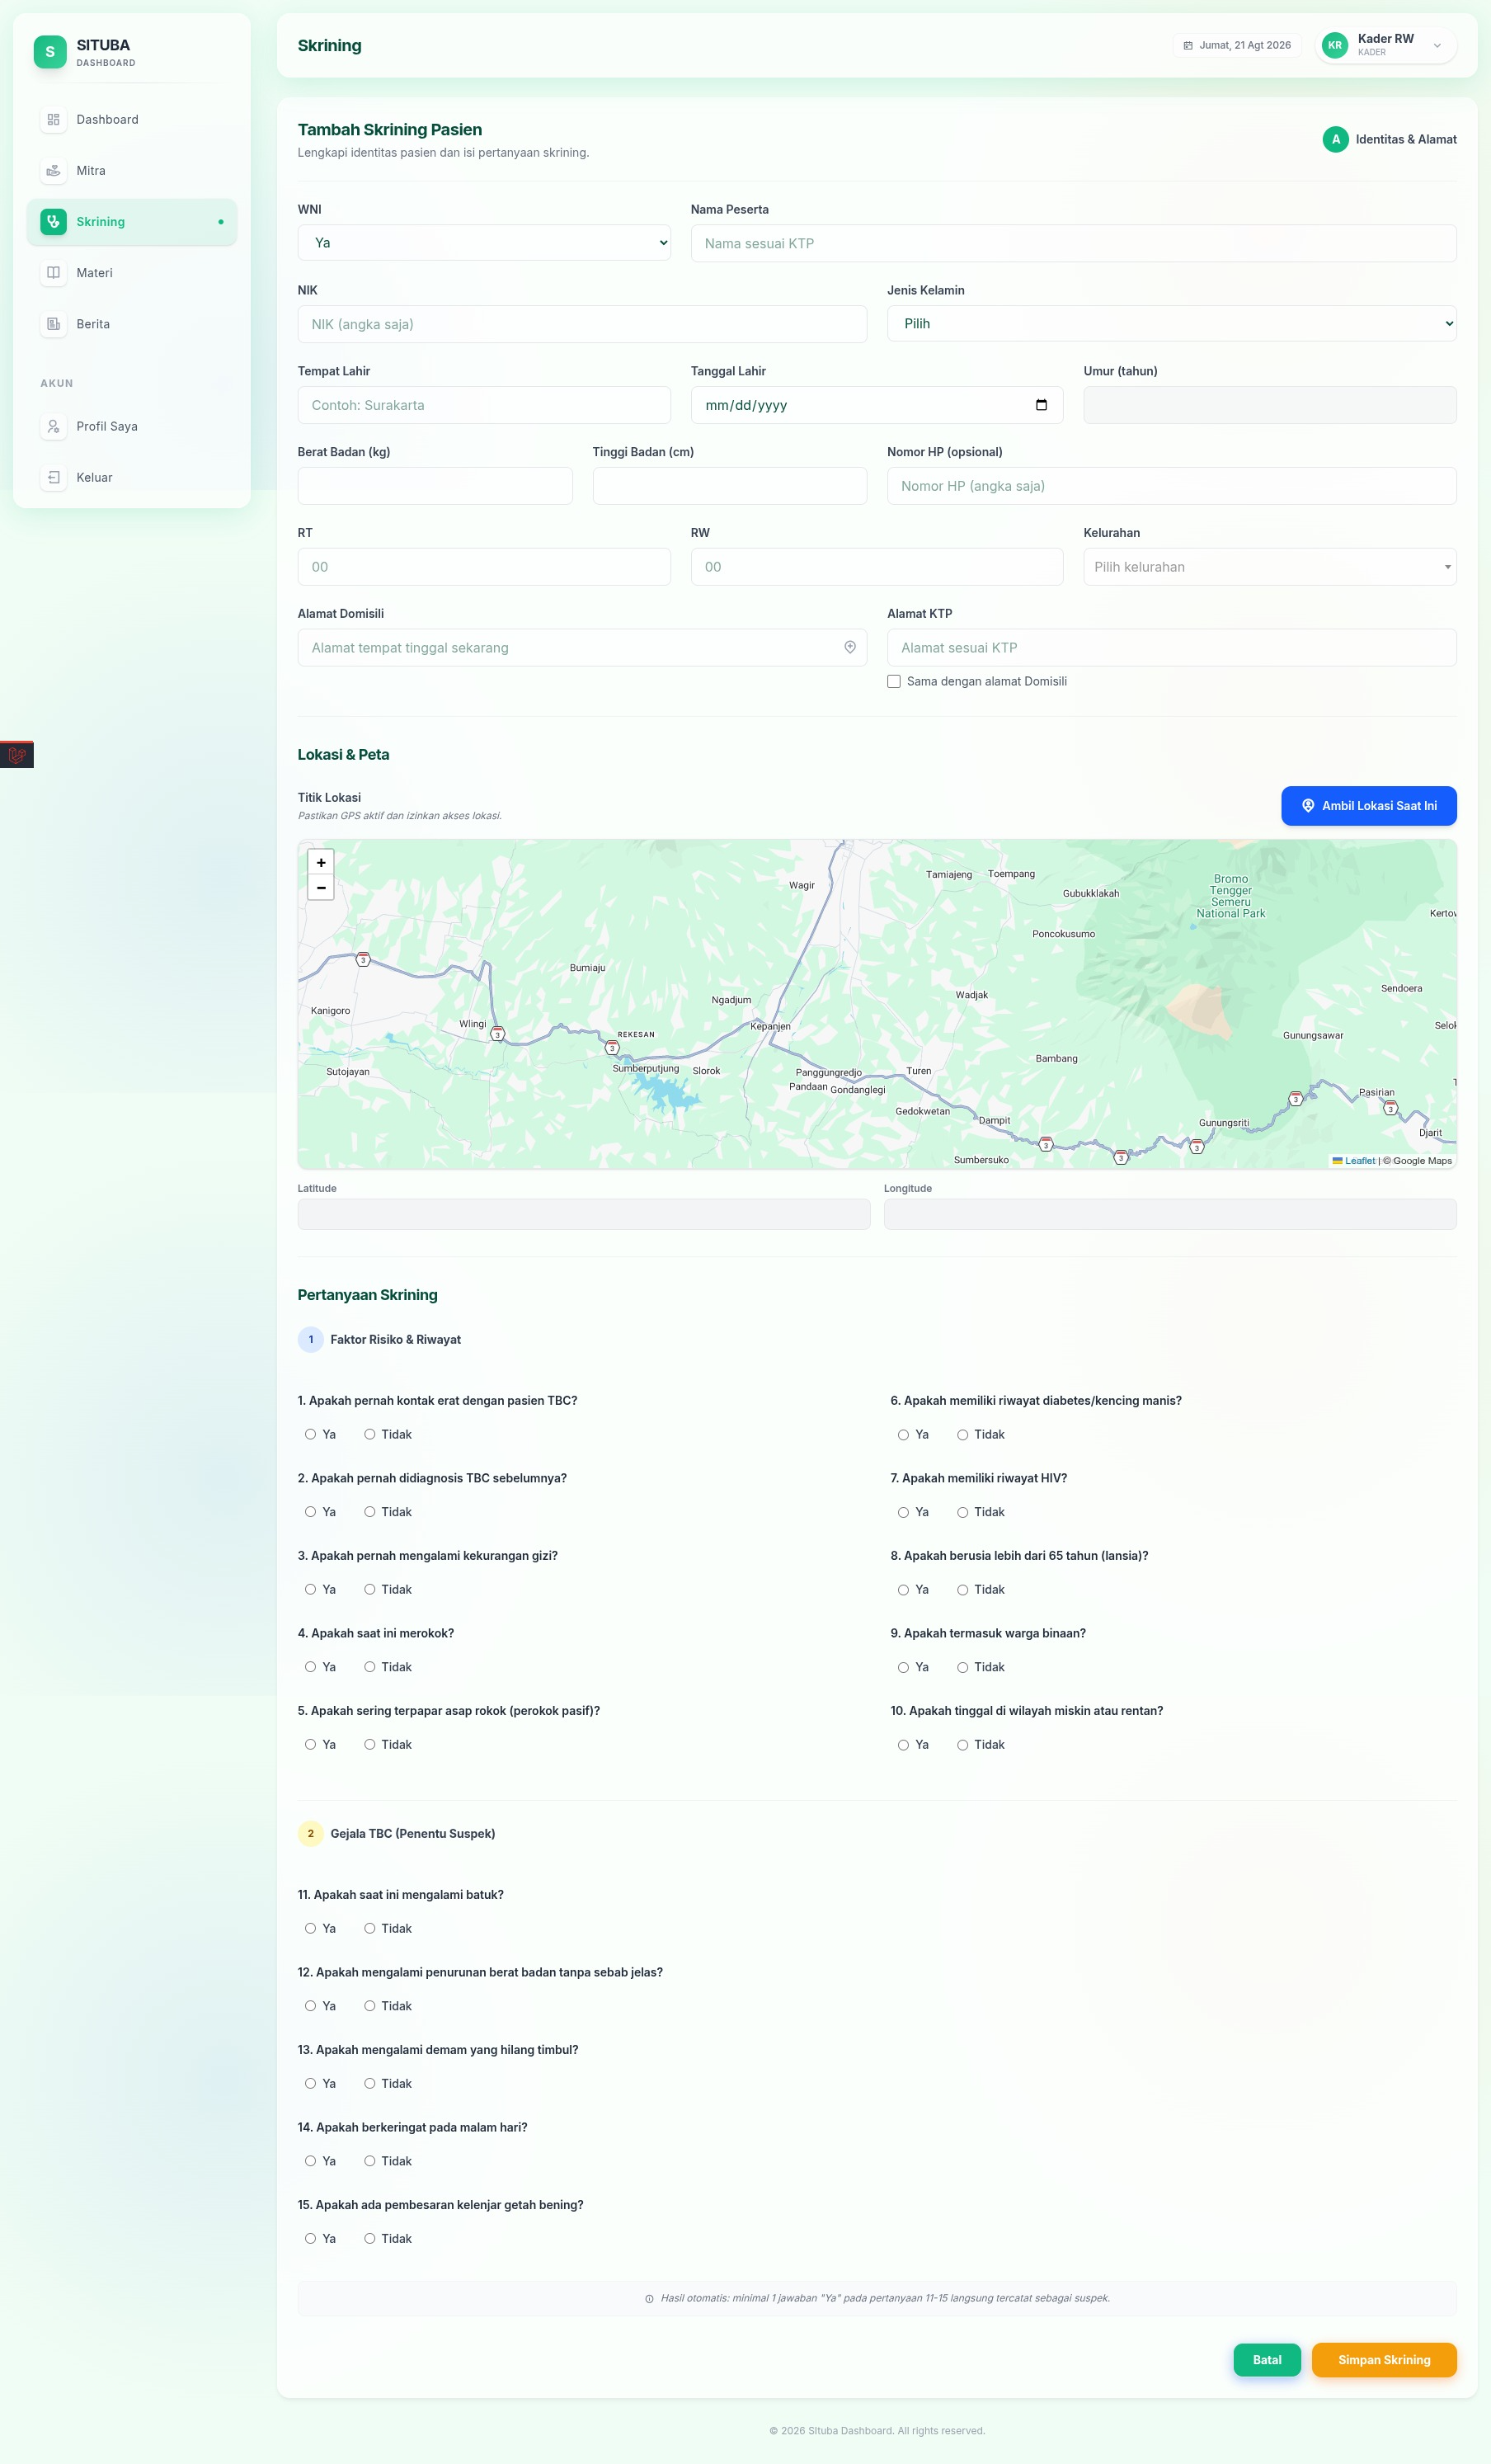This screenshot has width=1491, height=2464.
Task: Click the Ambil Lokasi Saat Ini button
Action: pyautogui.click(x=1369, y=806)
